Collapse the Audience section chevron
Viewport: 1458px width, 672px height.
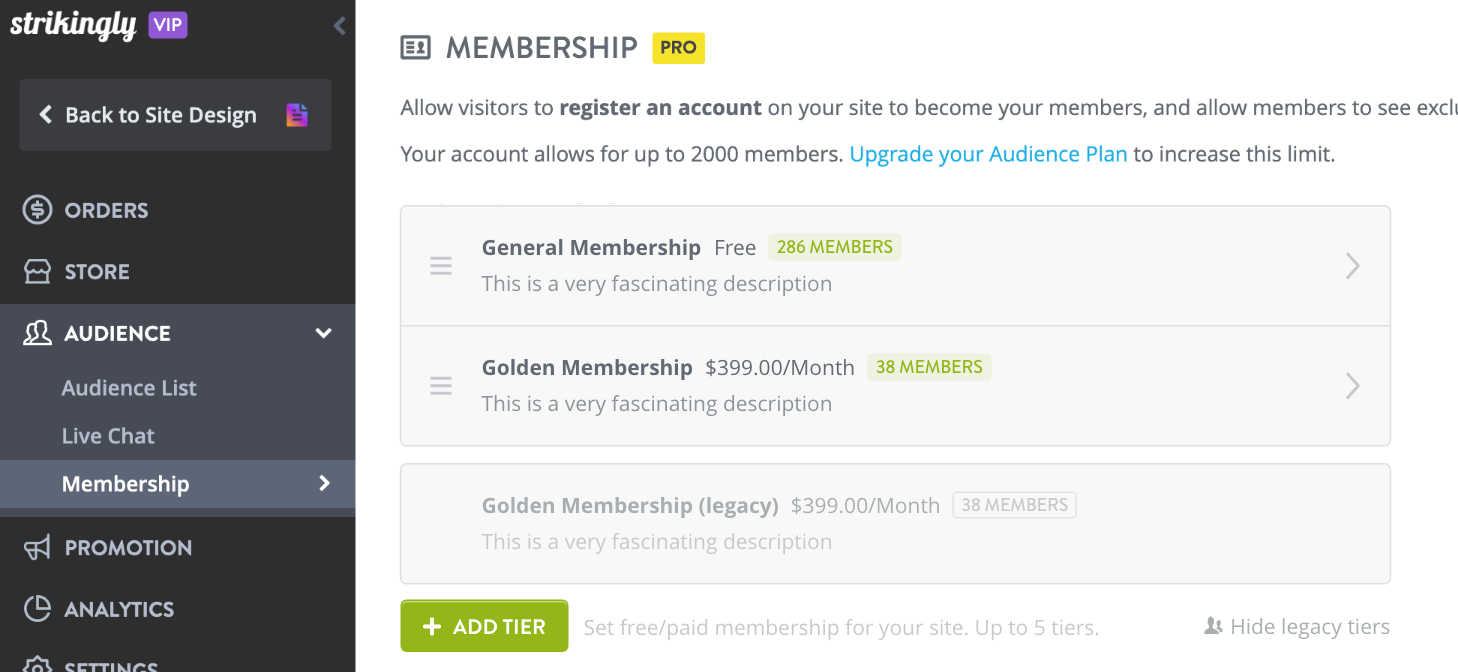(x=324, y=333)
